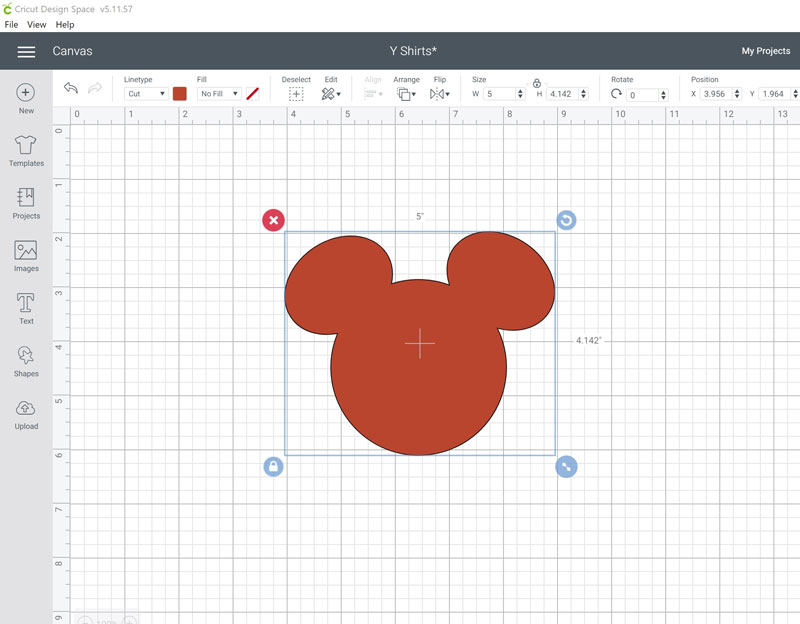Click the Y Shirts* project title

[413, 51]
